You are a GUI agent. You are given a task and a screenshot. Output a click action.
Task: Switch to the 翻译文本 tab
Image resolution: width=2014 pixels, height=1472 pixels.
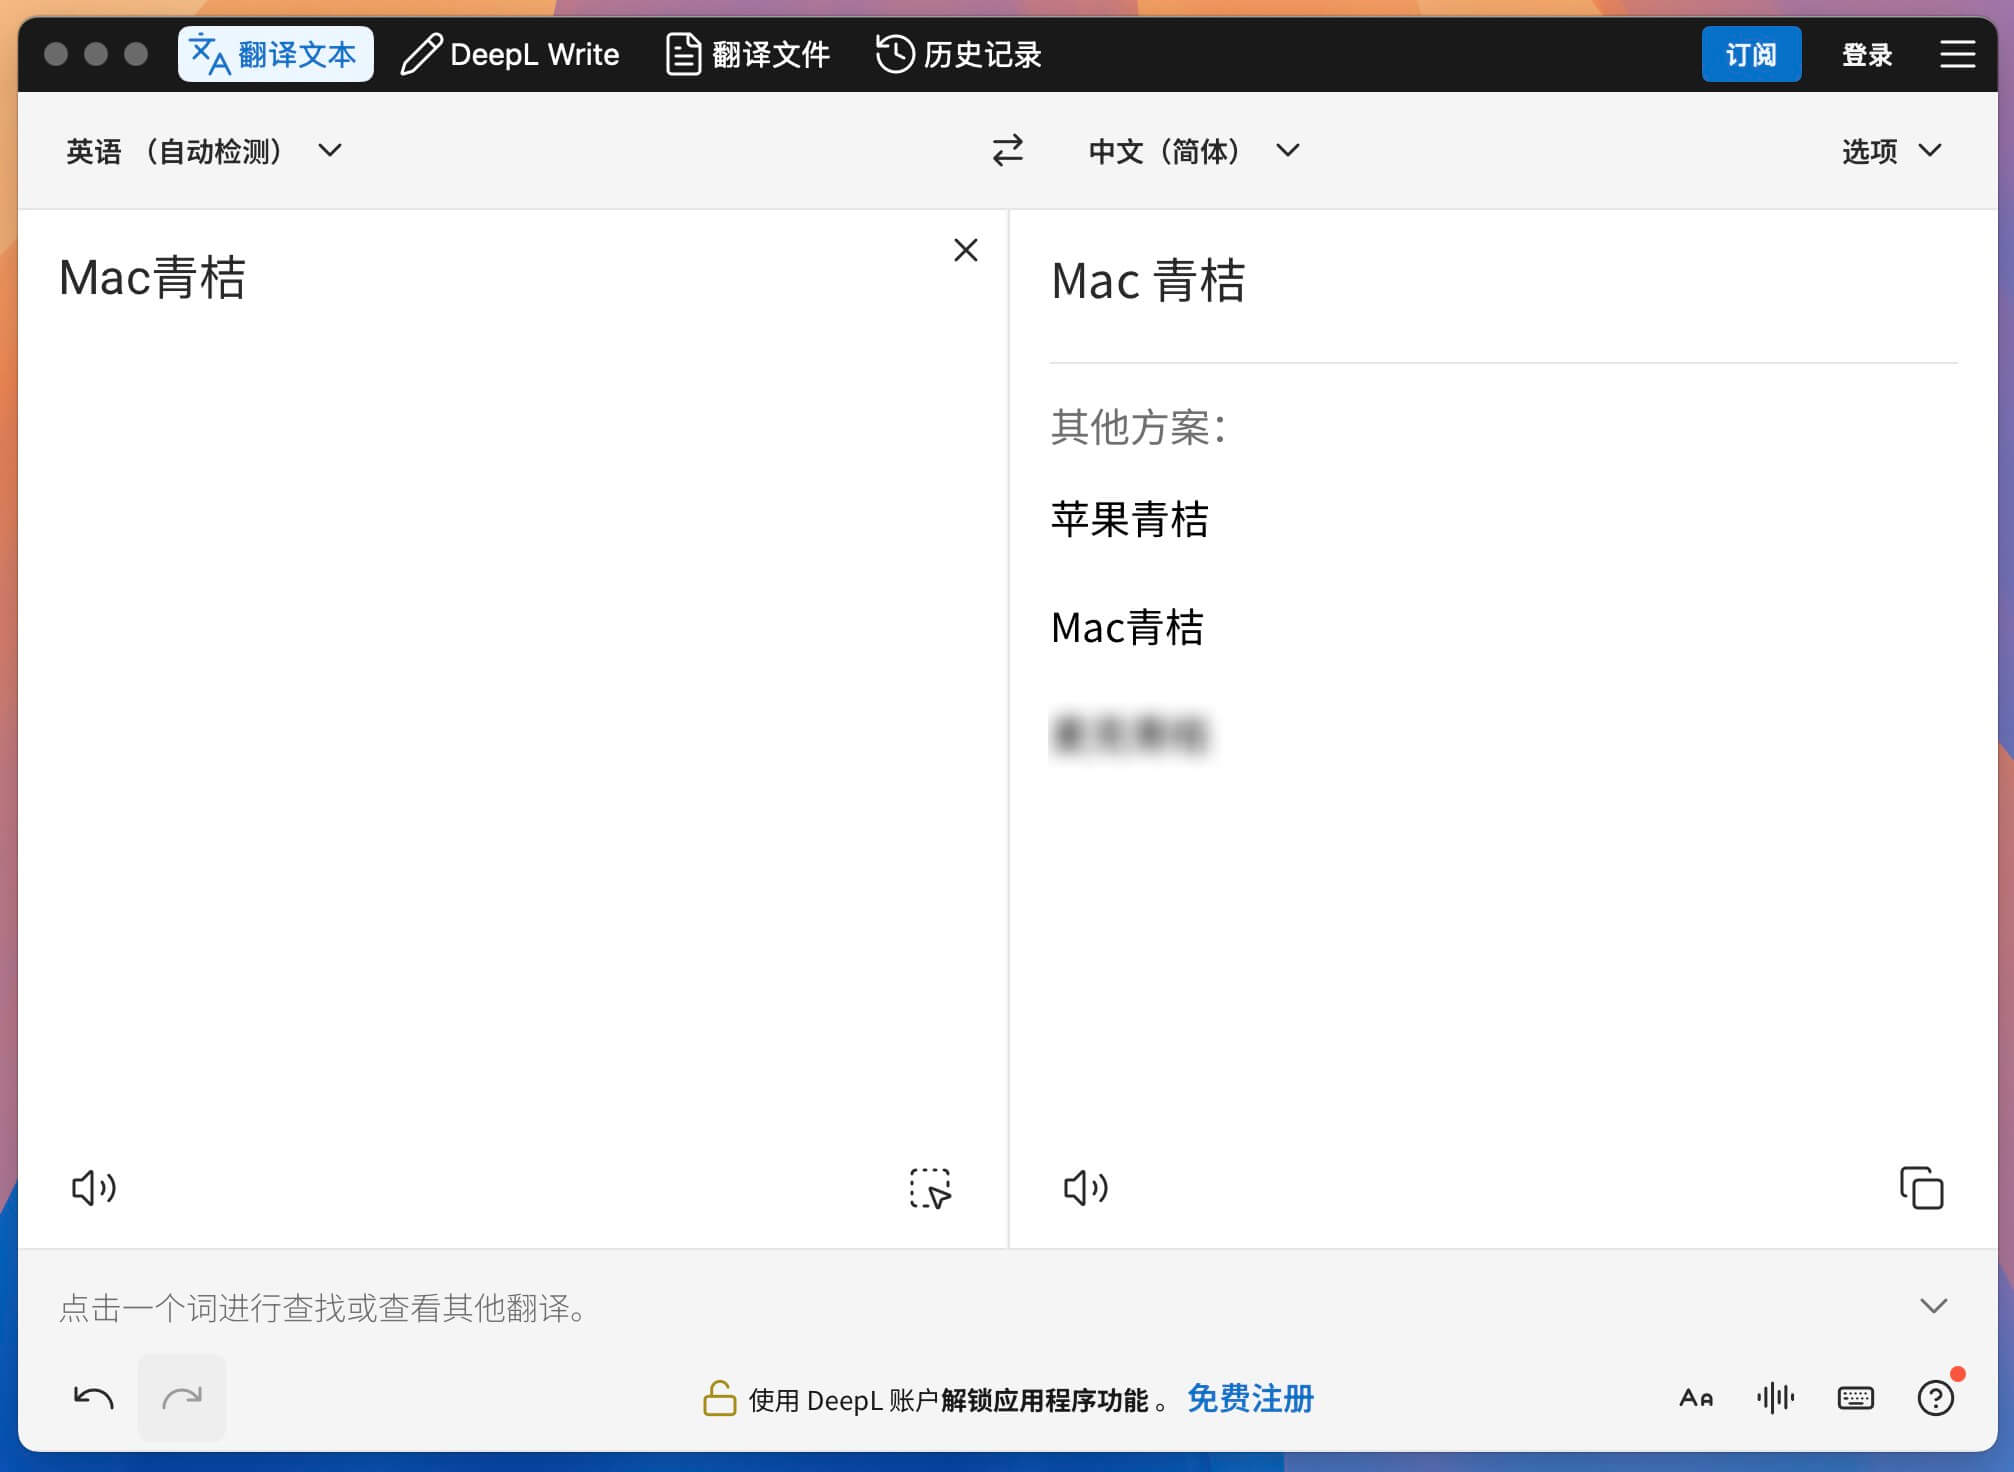click(275, 54)
